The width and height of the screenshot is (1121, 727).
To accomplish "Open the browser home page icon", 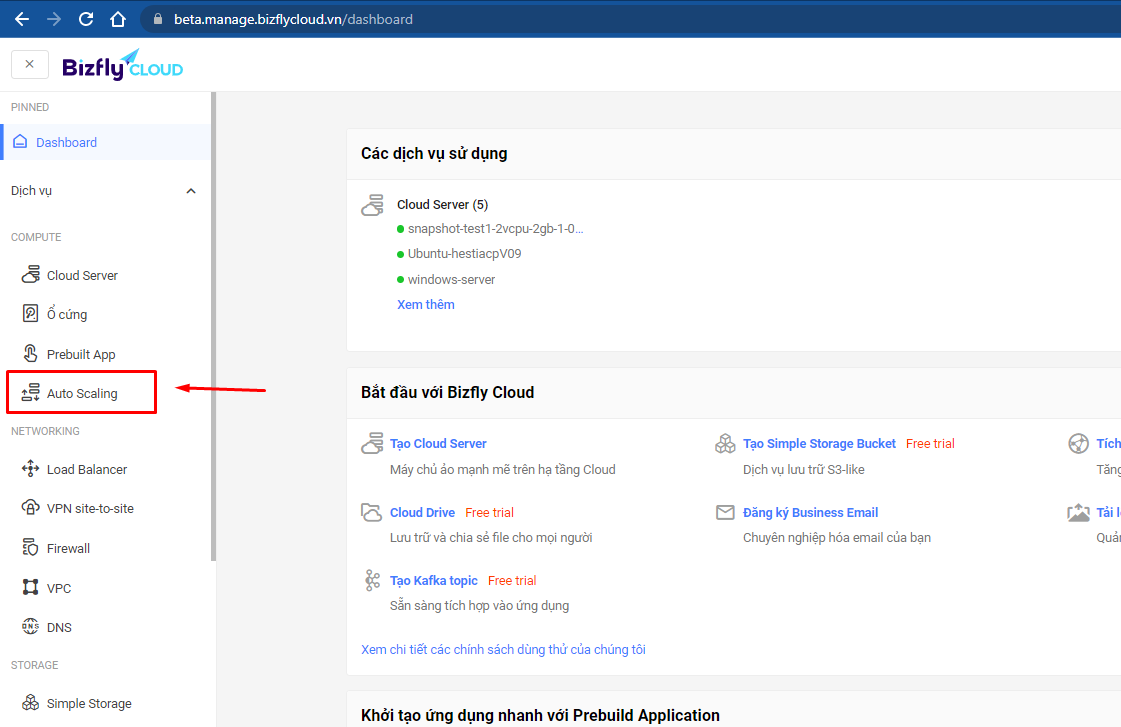I will [x=118, y=19].
